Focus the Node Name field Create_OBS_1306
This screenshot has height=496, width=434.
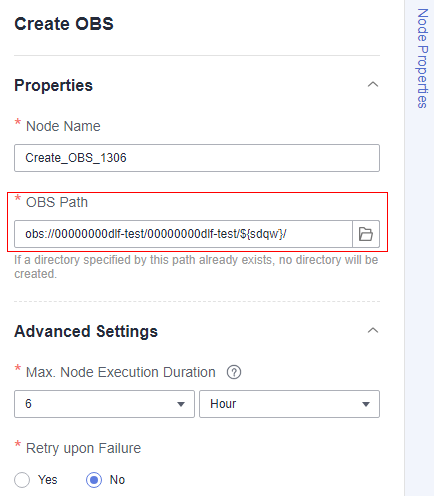(x=197, y=158)
